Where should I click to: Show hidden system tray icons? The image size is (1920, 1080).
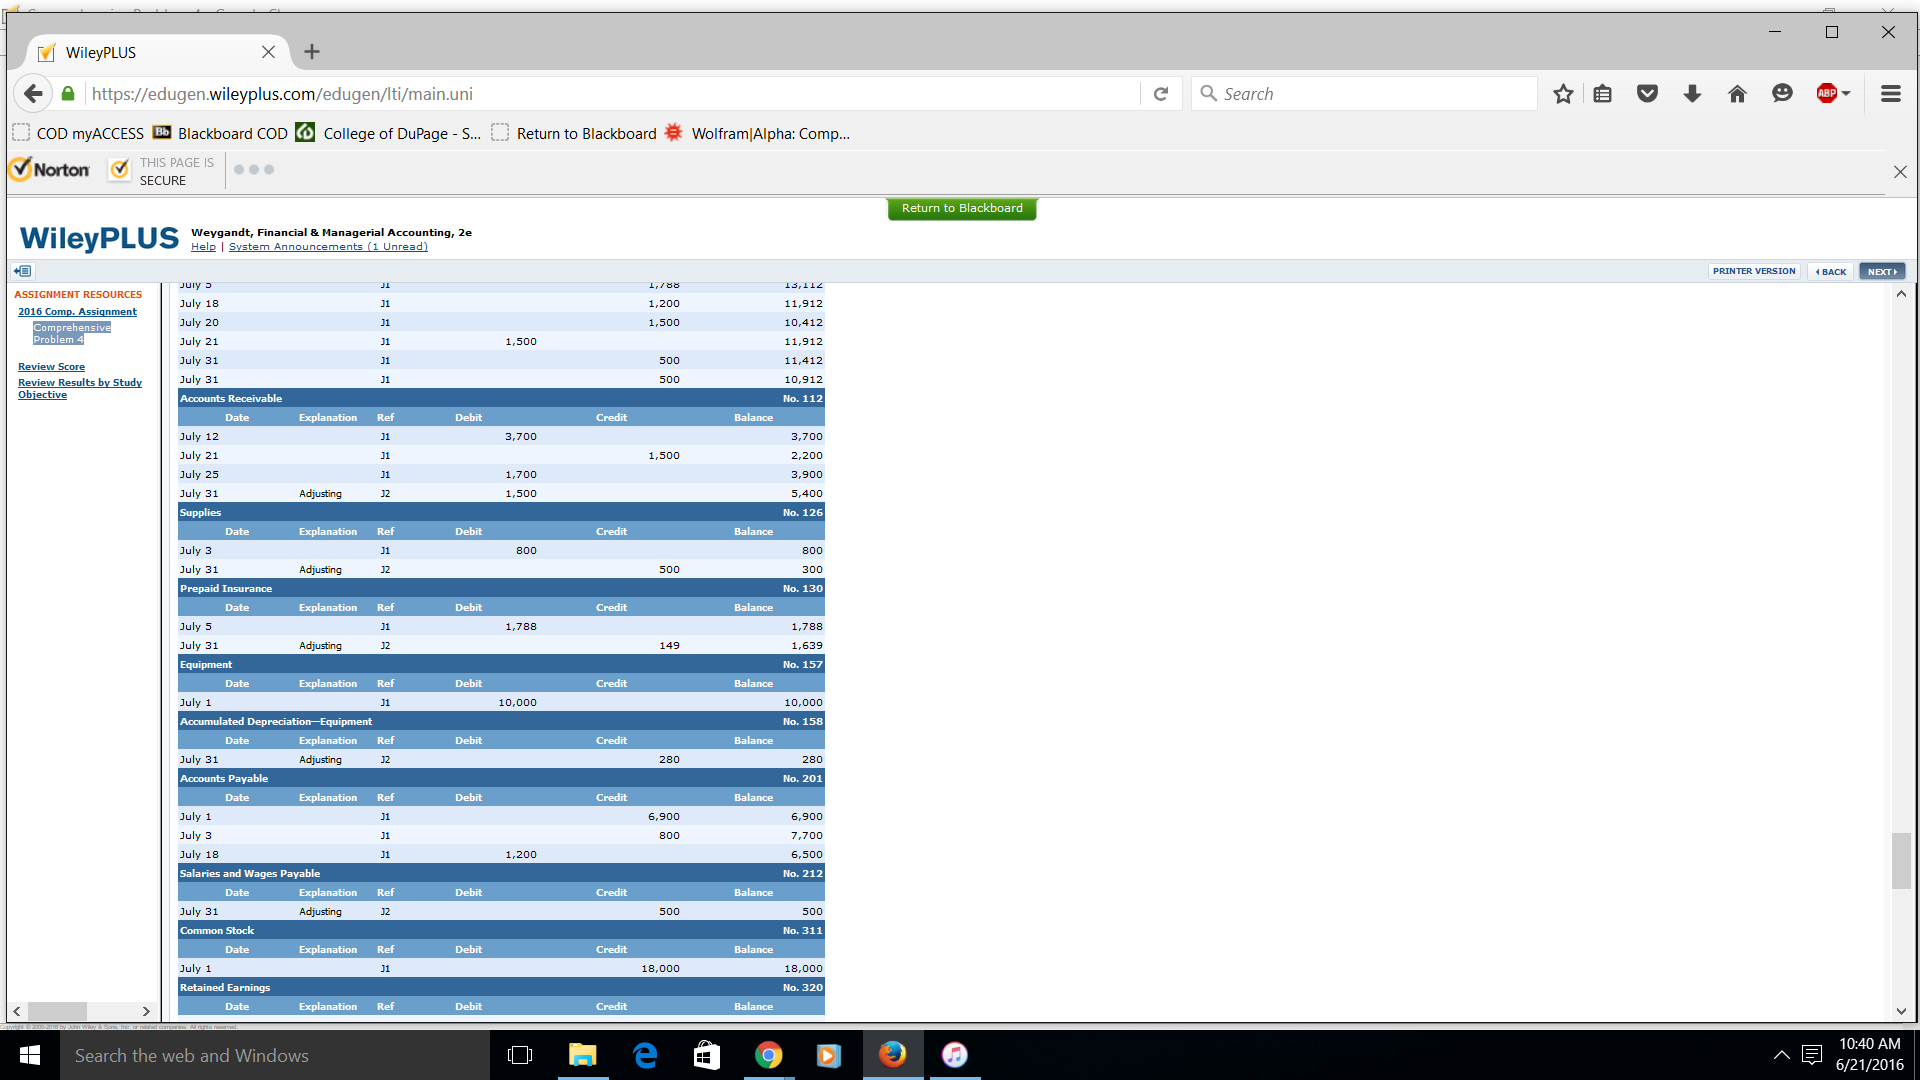pos(1782,1055)
